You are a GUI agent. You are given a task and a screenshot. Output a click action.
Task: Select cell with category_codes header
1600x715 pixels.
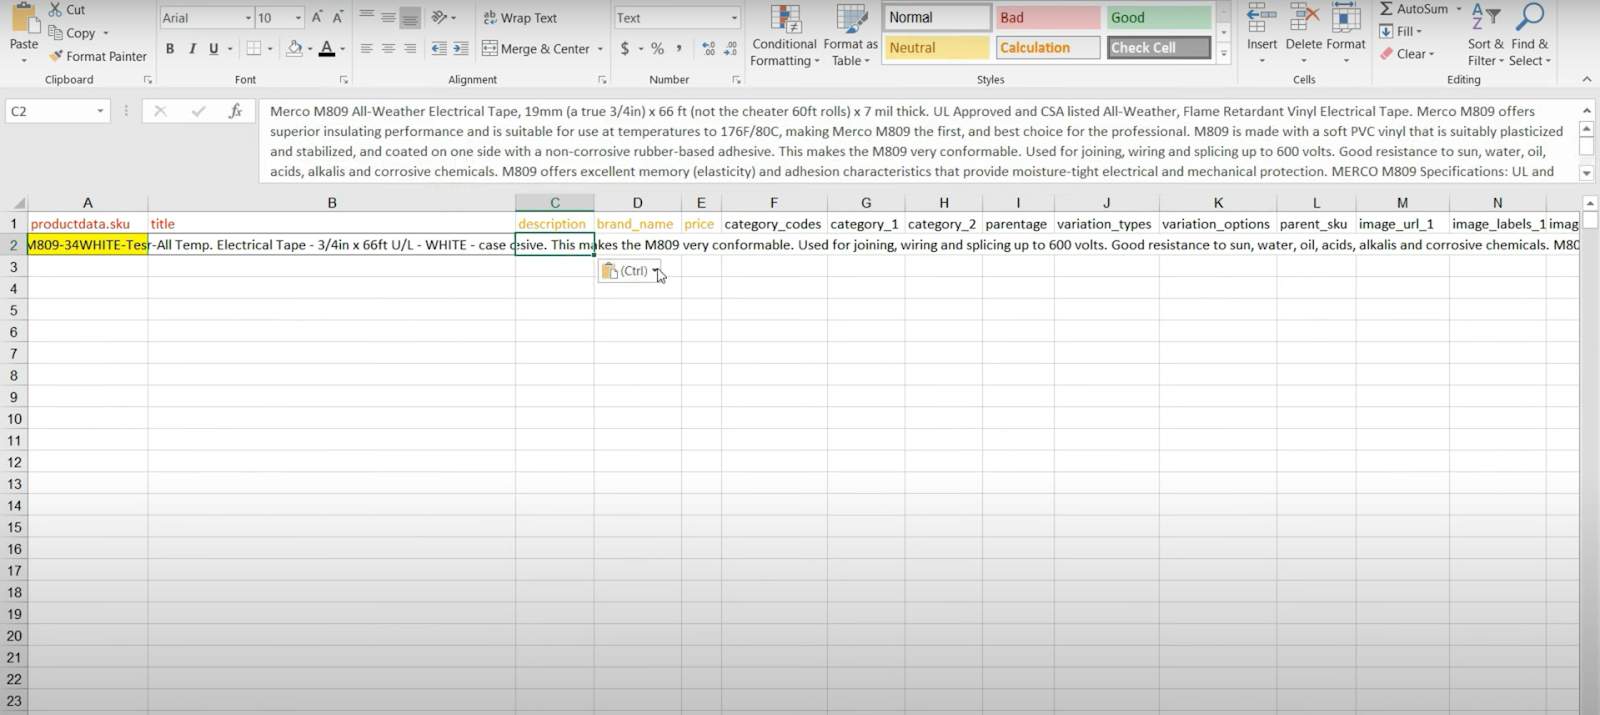click(773, 224)
